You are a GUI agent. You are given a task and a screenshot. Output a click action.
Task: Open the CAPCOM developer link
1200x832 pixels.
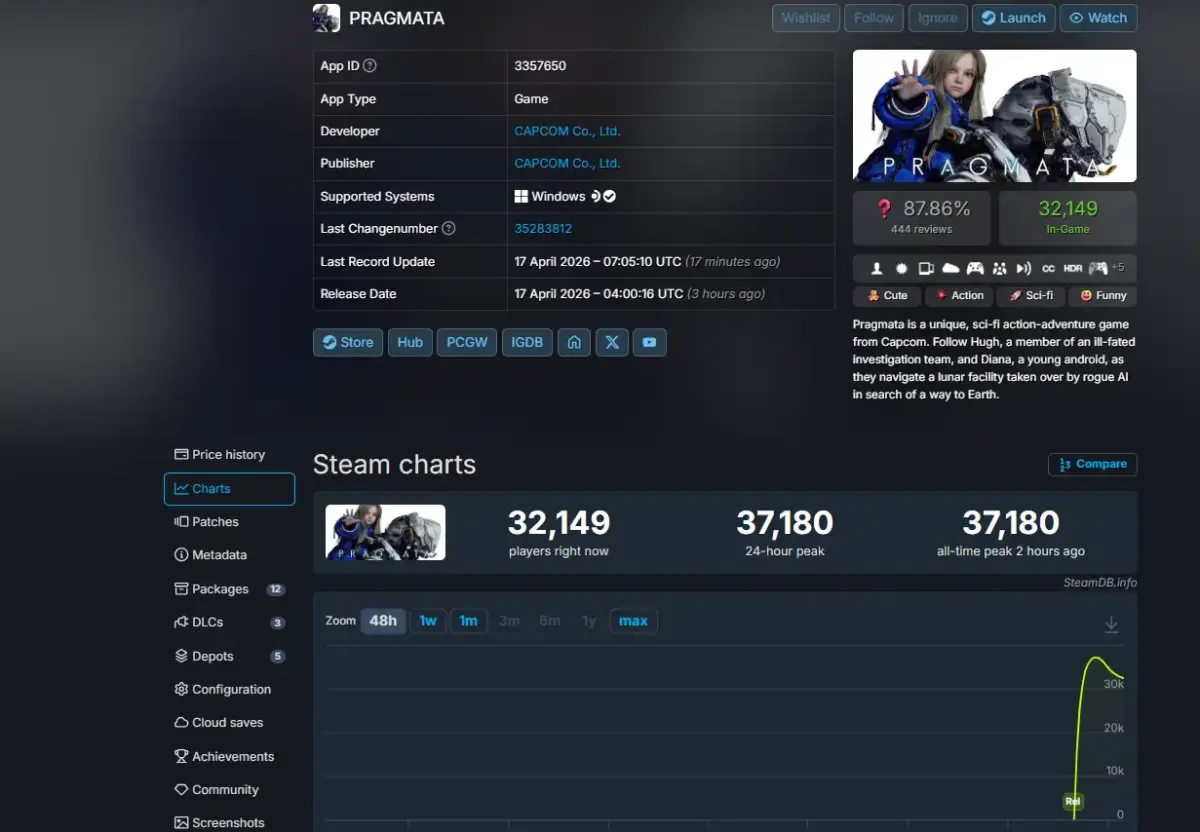(x=567, y=131)
